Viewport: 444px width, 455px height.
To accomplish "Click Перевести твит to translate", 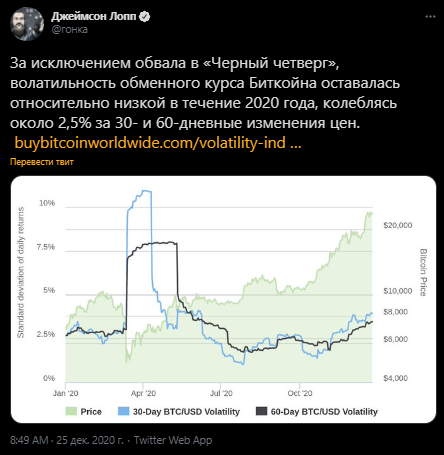I will (42, 162).
